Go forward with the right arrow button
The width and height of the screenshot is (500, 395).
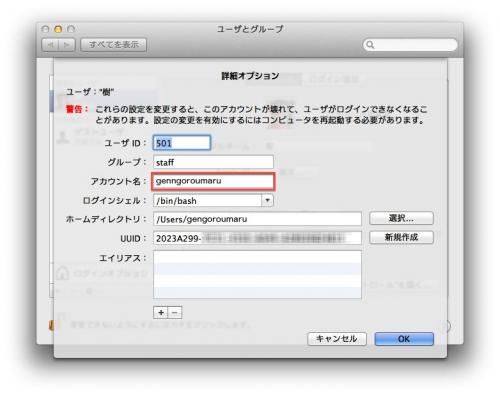[67, 44]
